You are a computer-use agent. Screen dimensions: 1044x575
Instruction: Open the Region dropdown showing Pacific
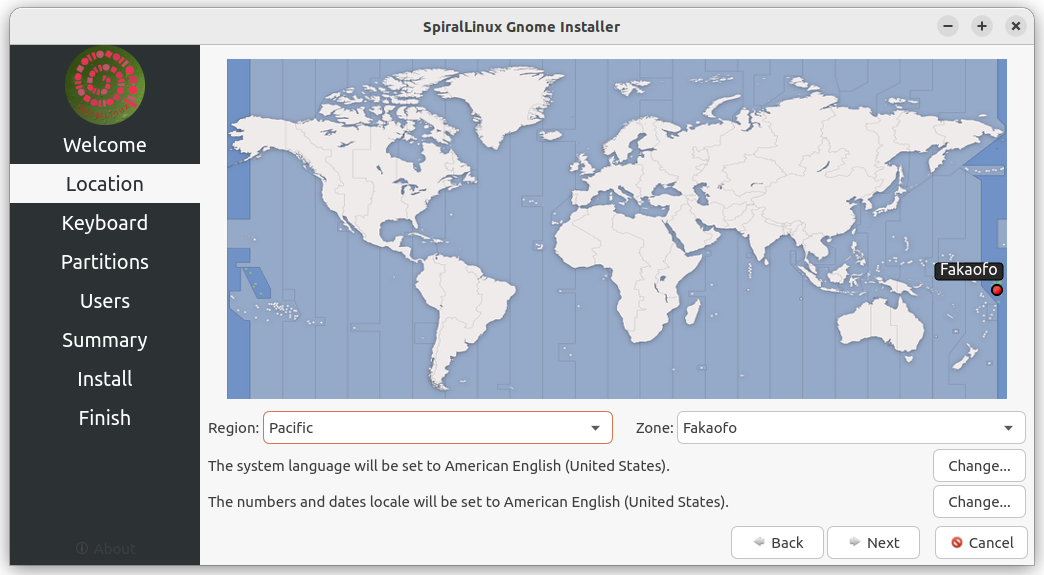(437, 427)
